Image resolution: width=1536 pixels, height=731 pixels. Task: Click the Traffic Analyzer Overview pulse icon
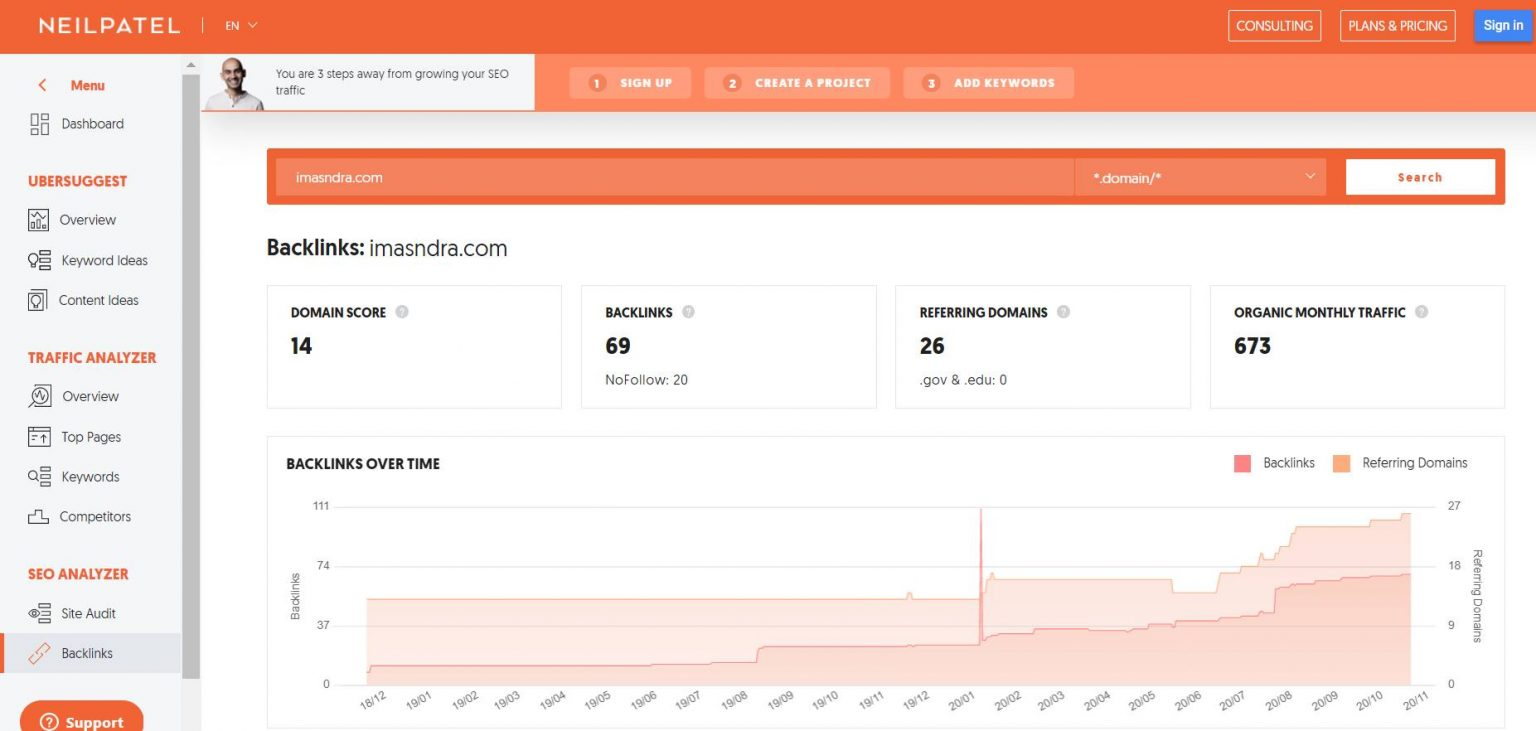tap(39, 396)
